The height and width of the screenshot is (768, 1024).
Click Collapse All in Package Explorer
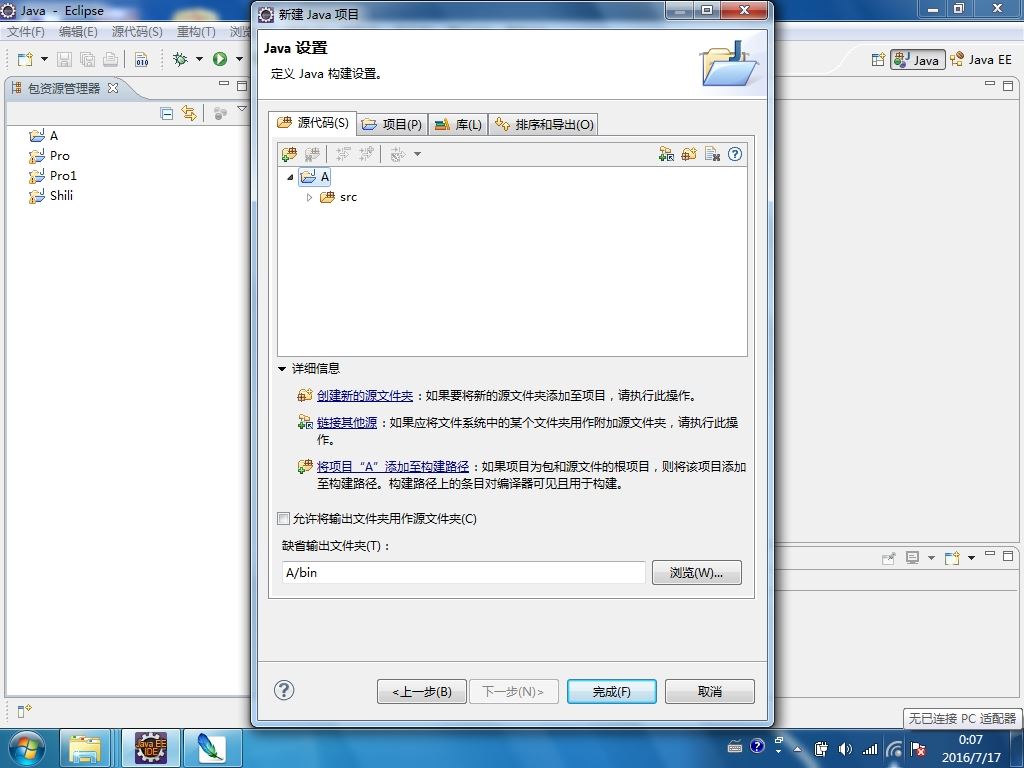coord(167,114)
